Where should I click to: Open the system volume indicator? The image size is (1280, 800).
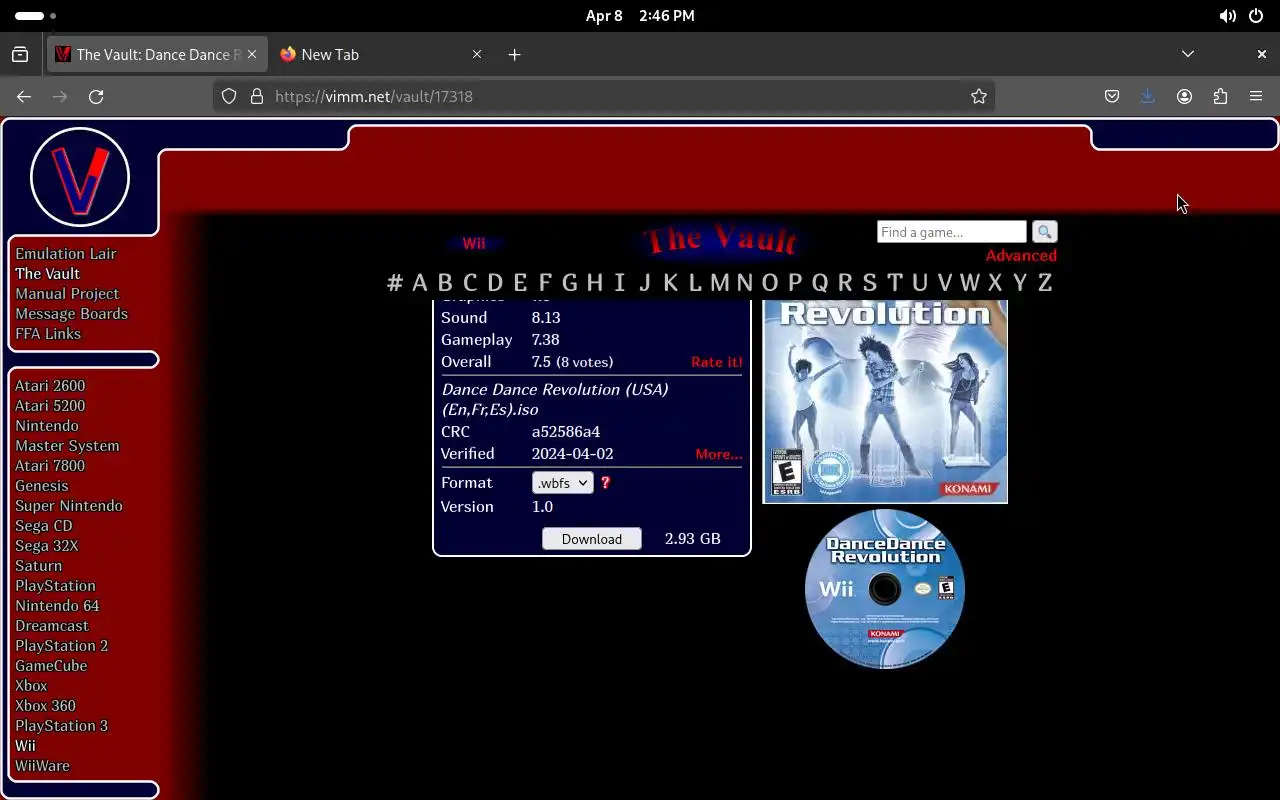pos(1227,16)
